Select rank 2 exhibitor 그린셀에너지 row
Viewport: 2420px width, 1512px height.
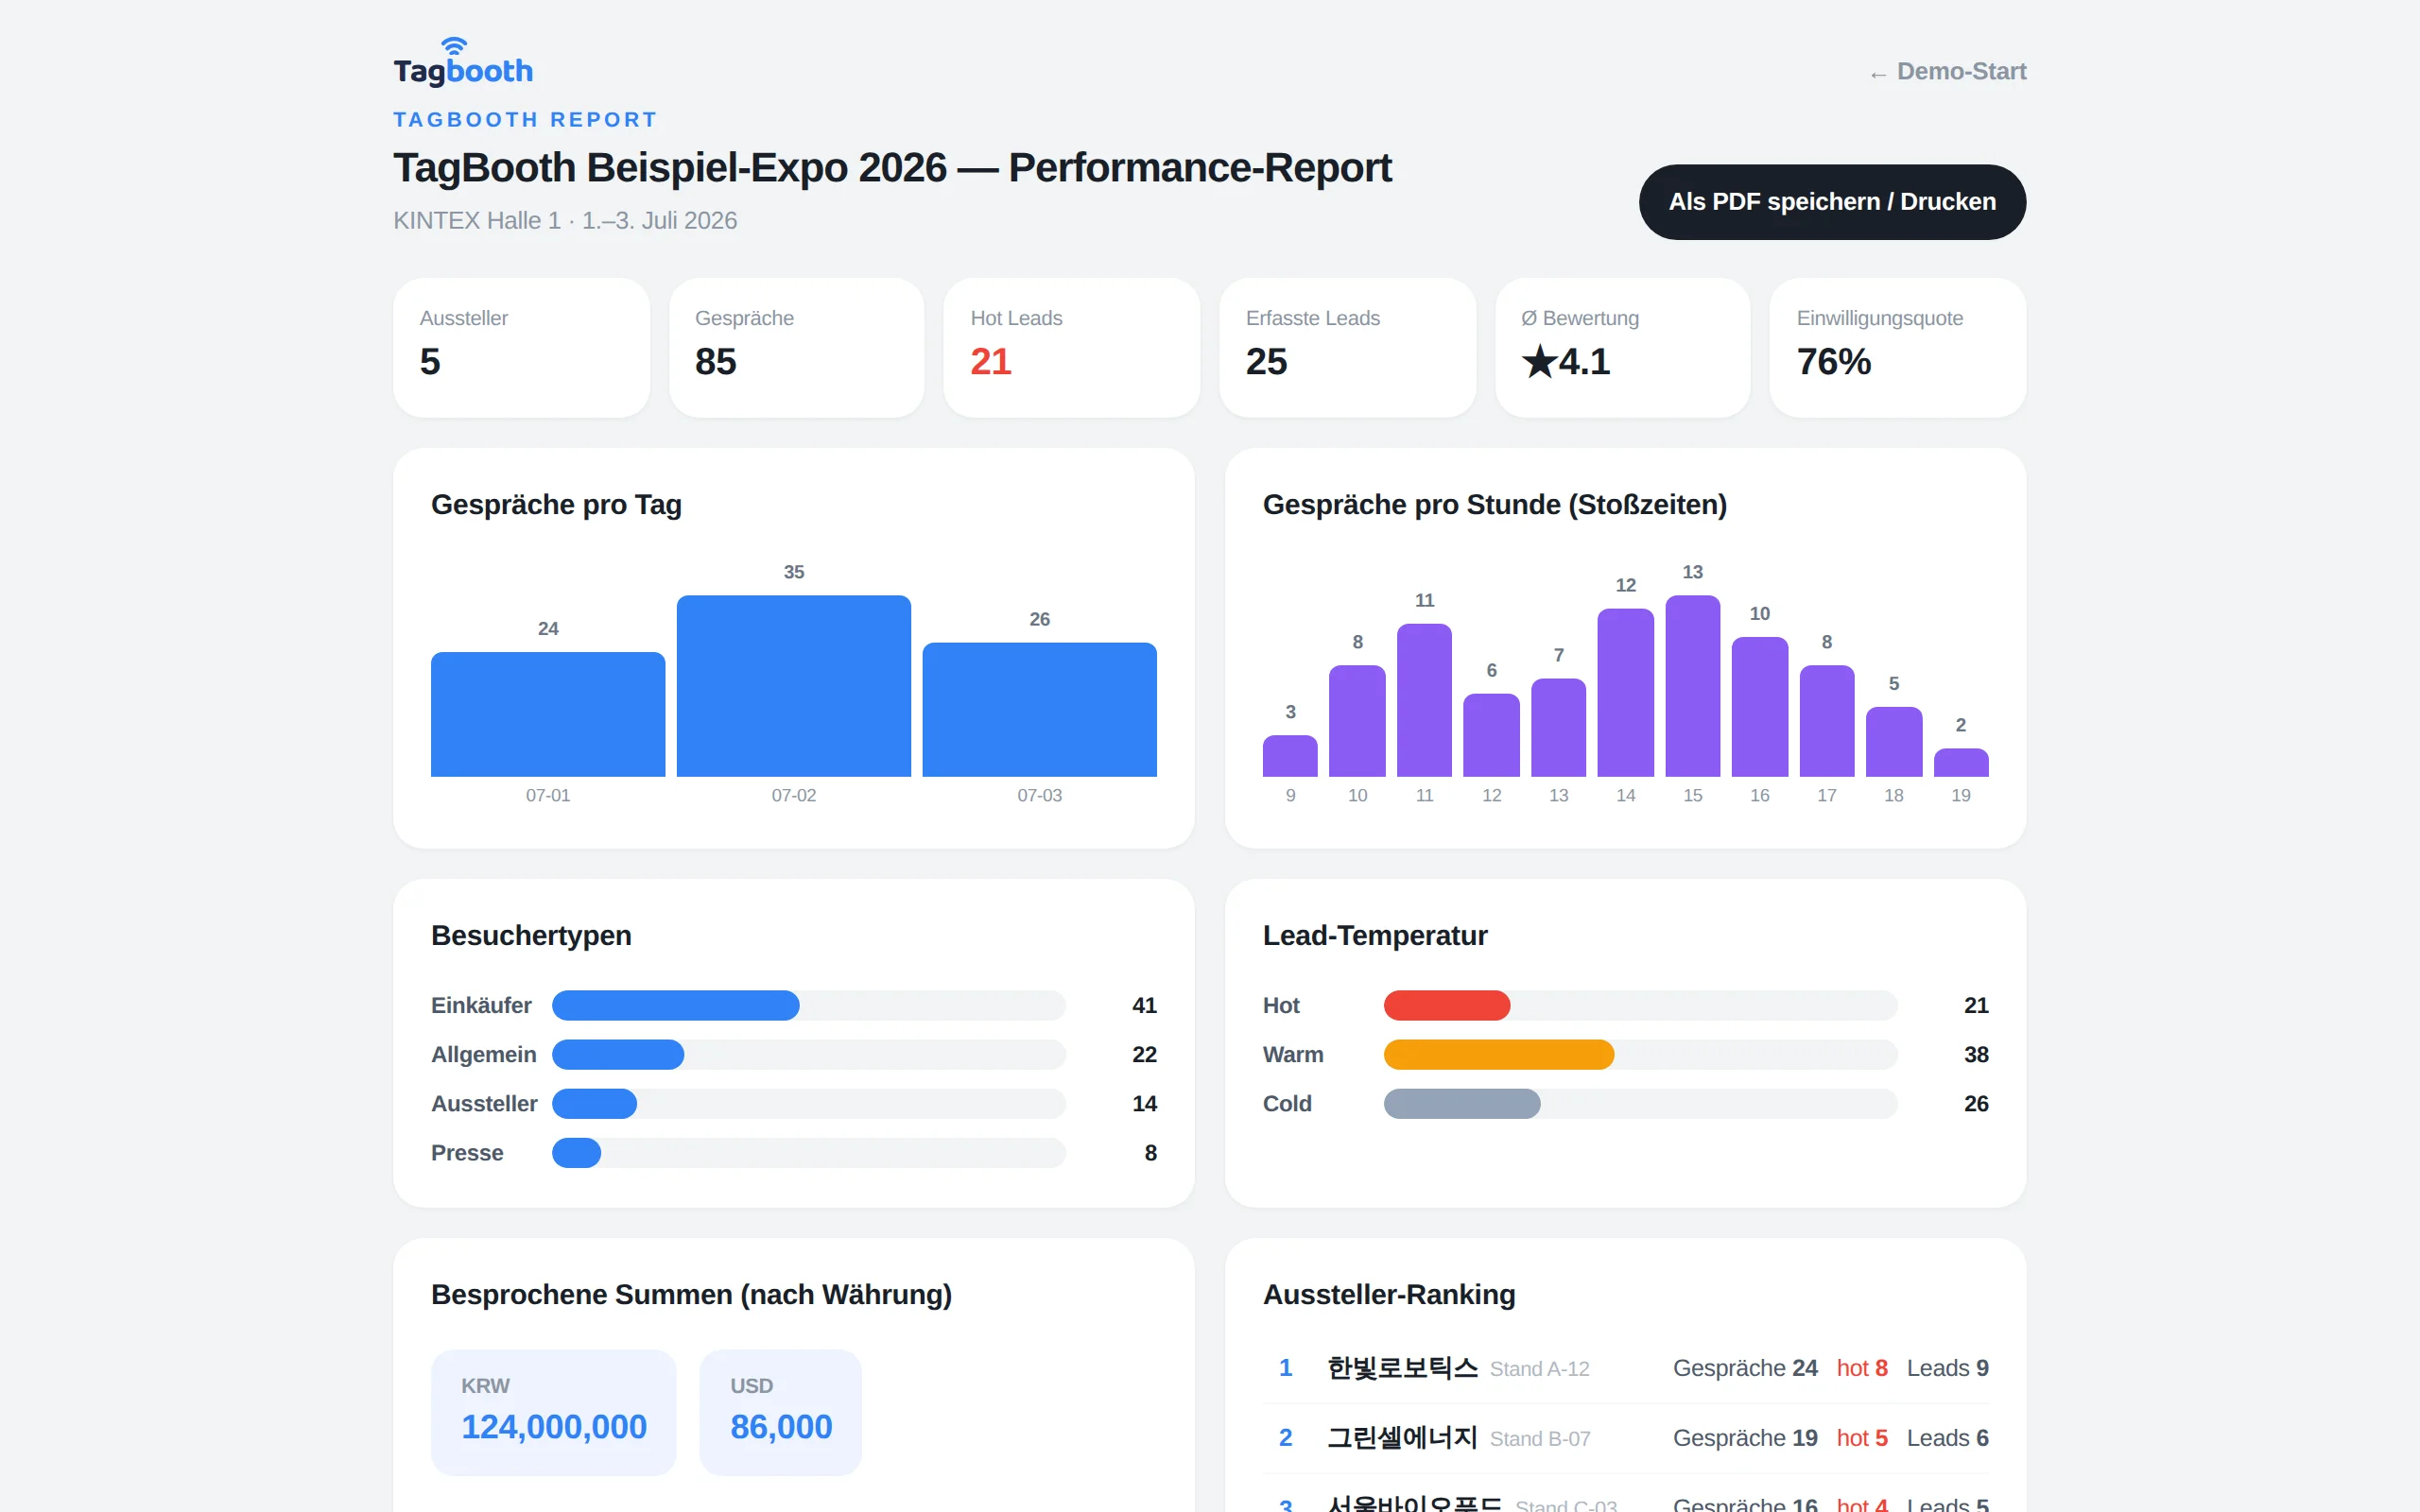coord(1626,1438)
